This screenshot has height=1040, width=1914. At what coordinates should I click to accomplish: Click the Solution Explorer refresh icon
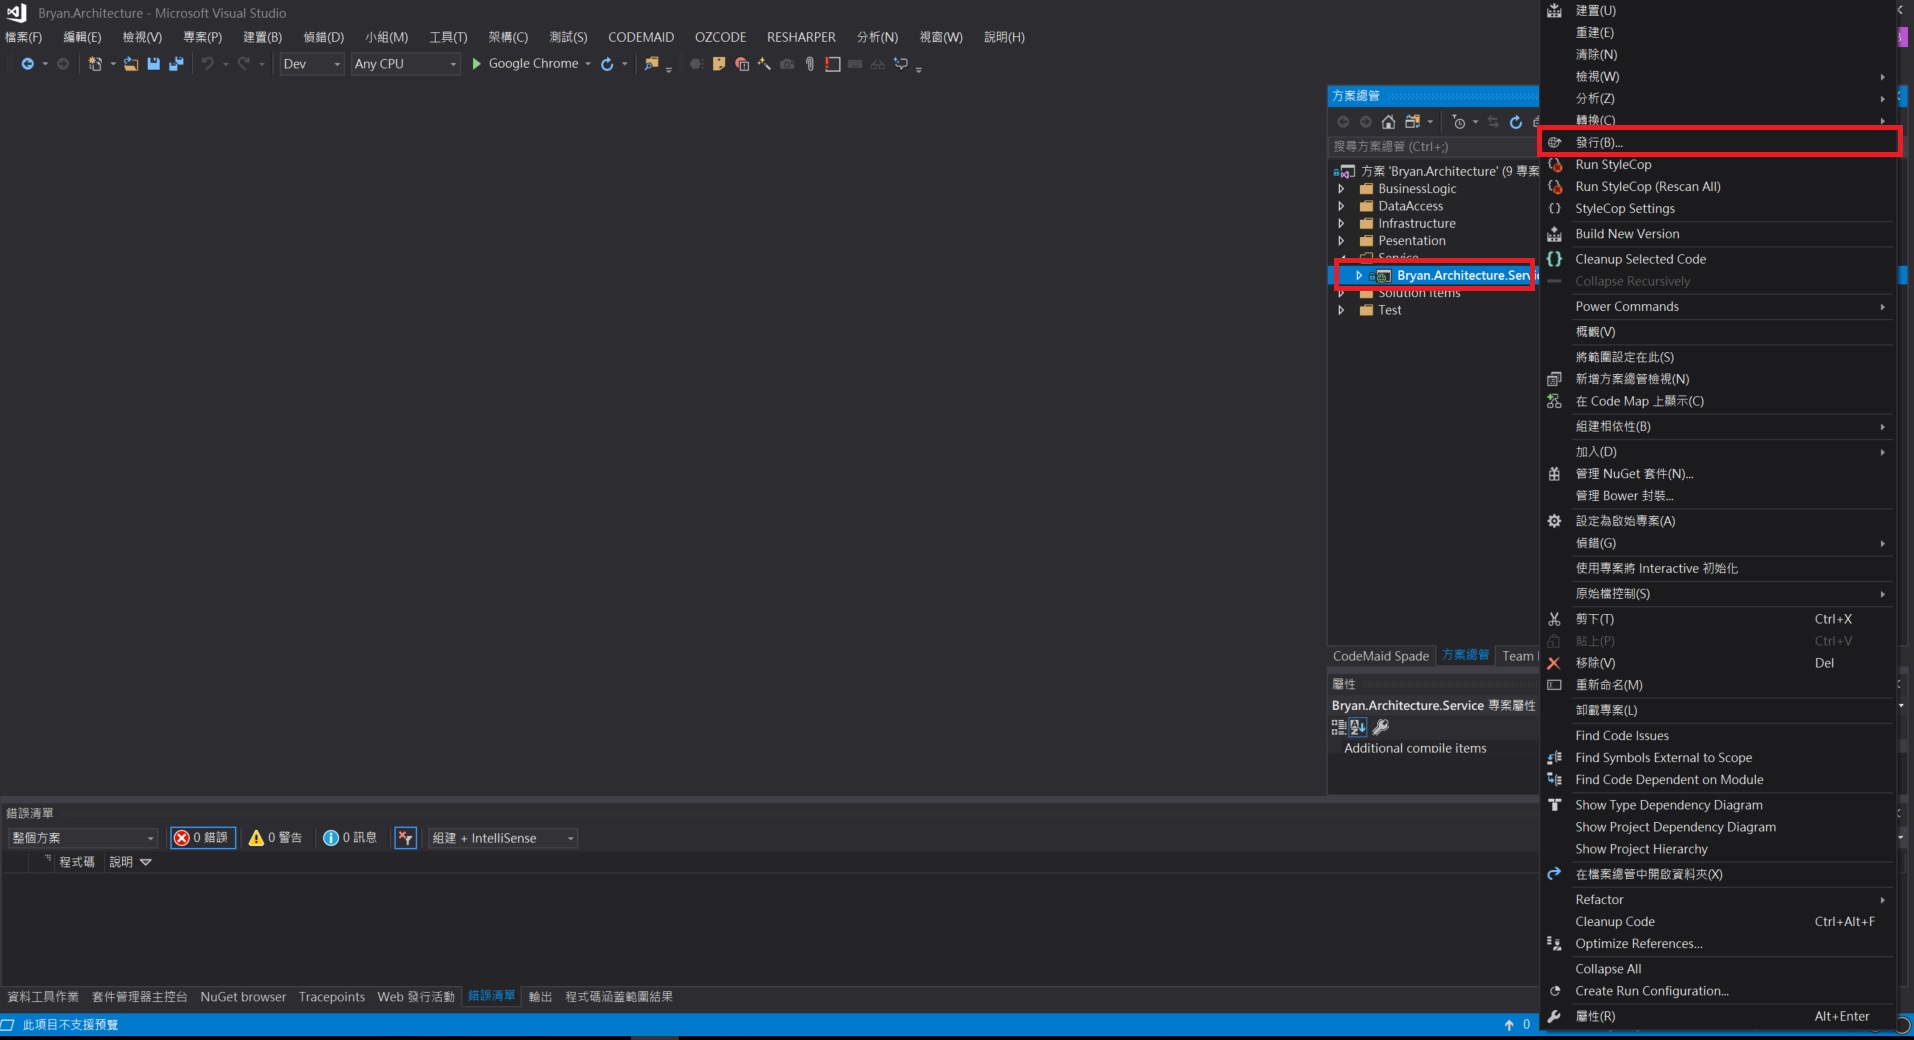[x=1516, y=122]
